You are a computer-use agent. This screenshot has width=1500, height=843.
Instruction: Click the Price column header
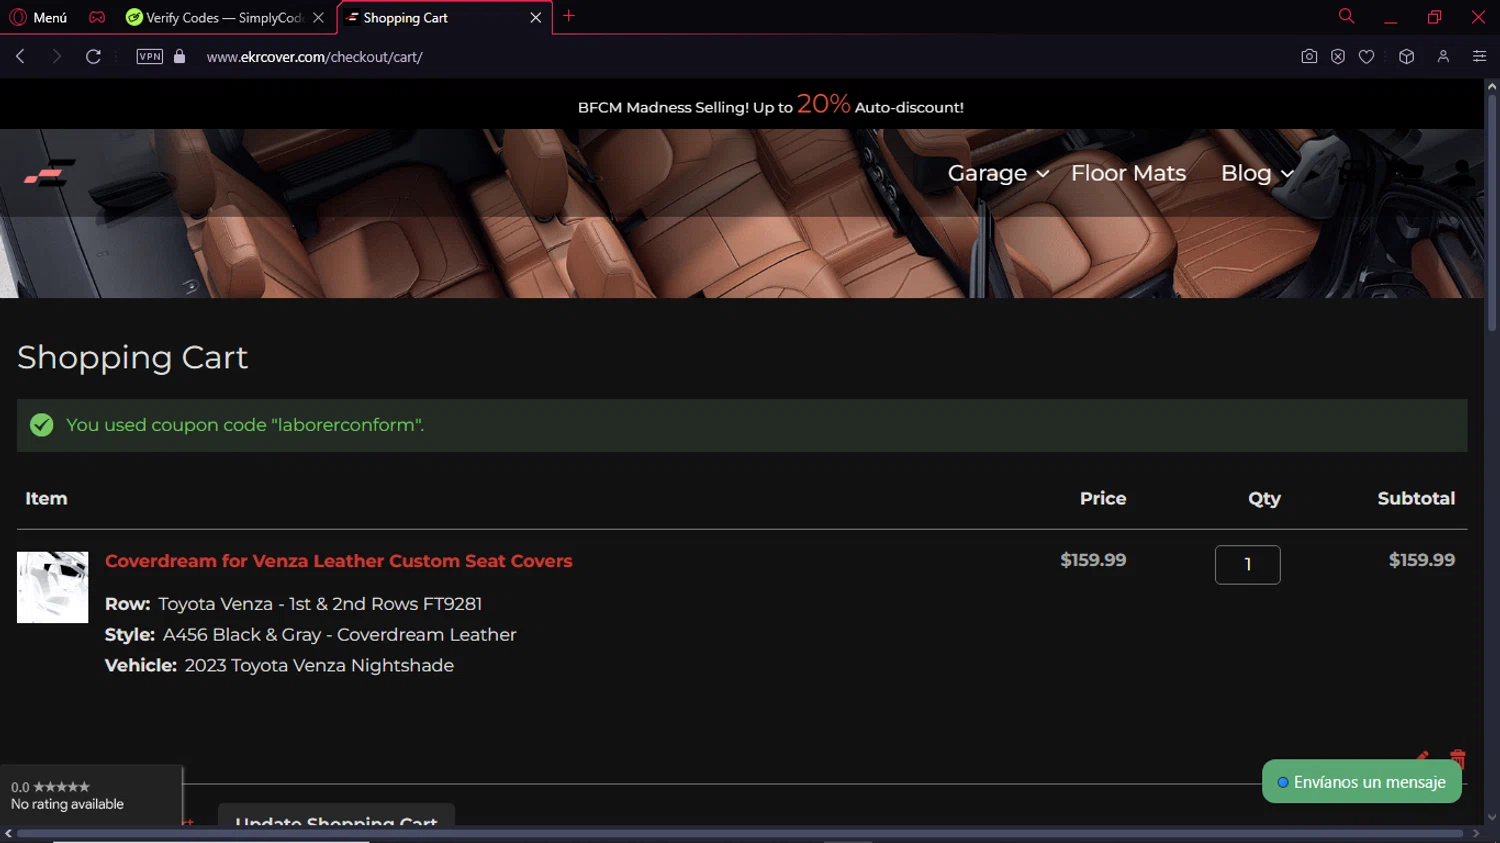pos(1103,498)
